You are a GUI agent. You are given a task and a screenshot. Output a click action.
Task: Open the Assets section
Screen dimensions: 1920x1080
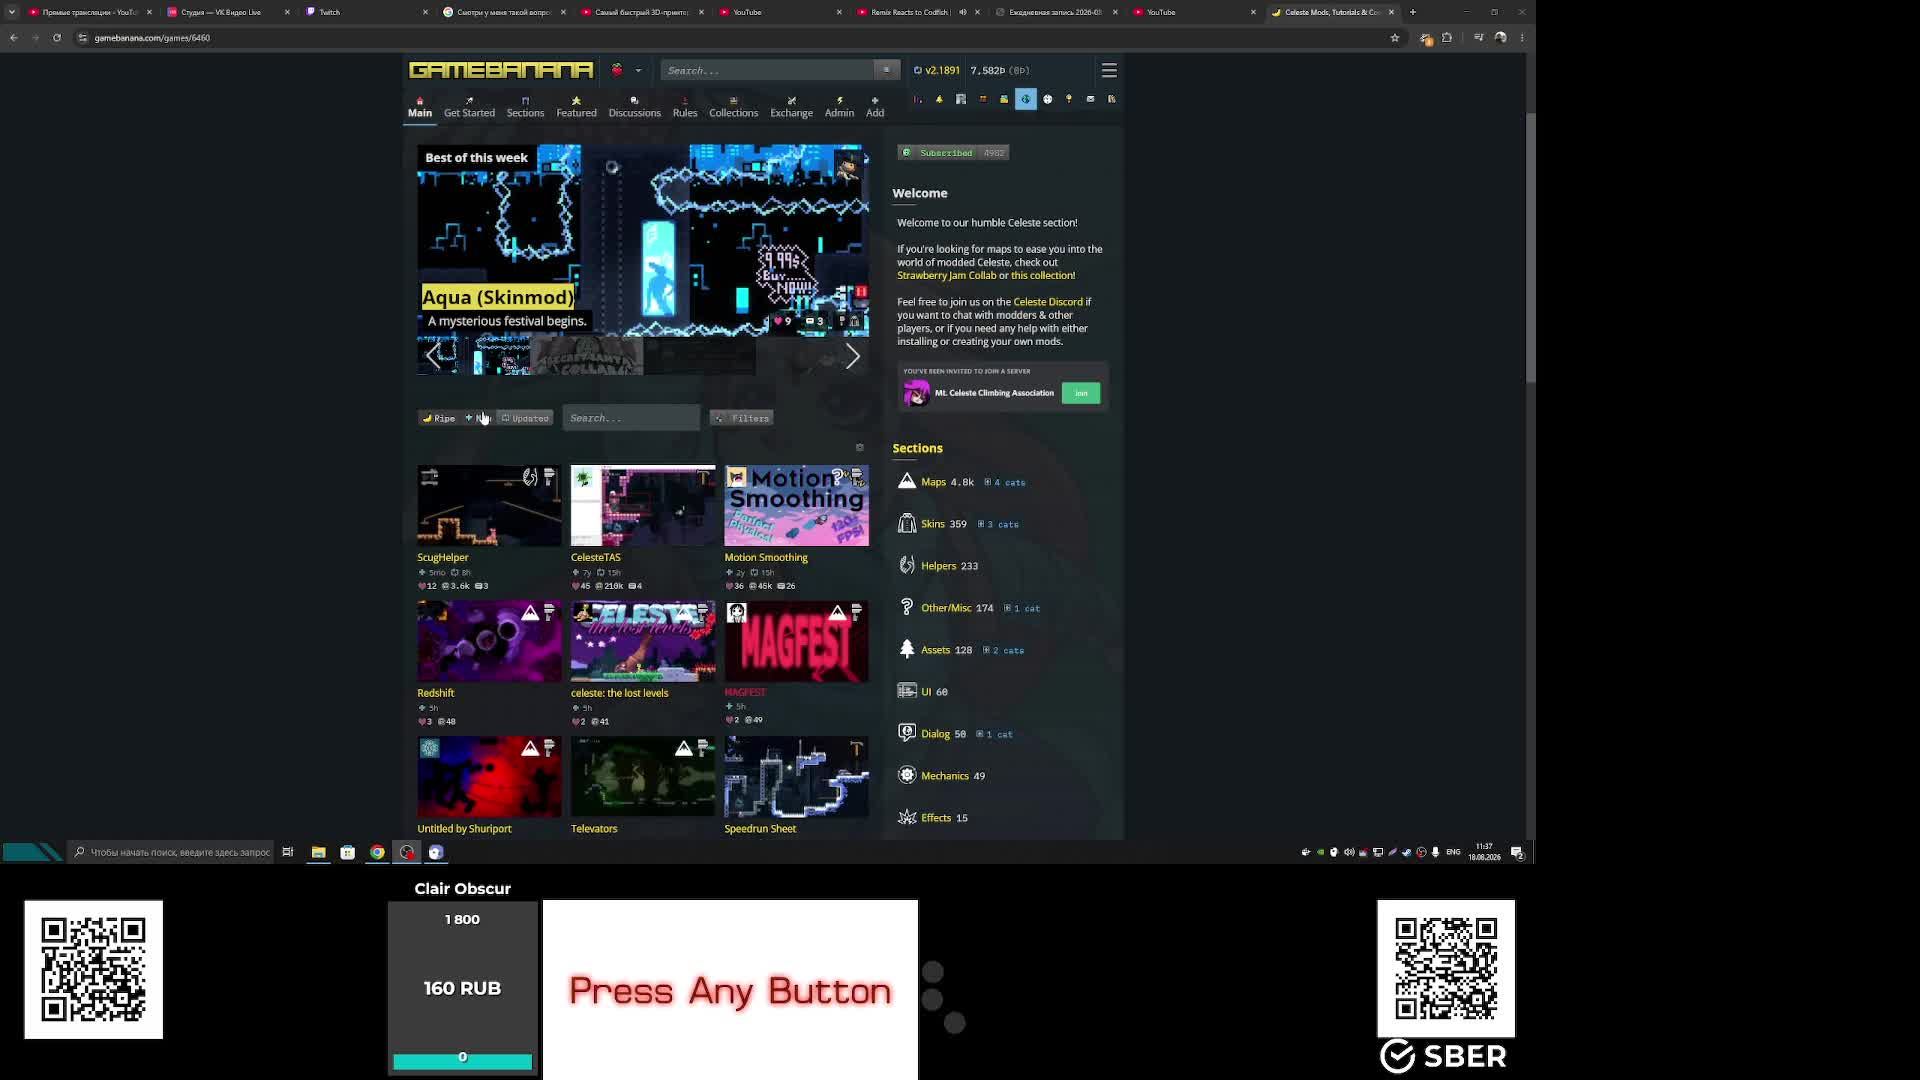click(935, 650)
